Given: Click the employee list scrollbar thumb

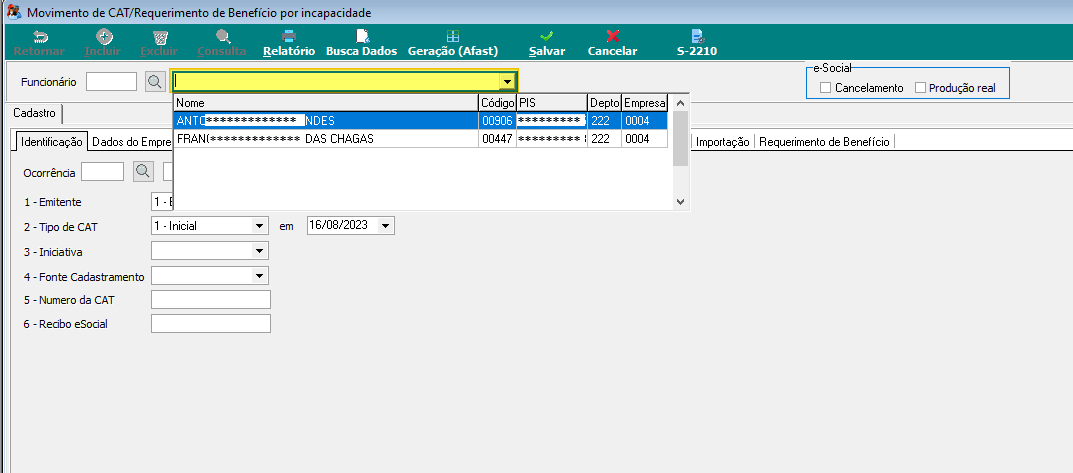Looking at the screenshot, I should pyautogui.click(x=680, y=138).
